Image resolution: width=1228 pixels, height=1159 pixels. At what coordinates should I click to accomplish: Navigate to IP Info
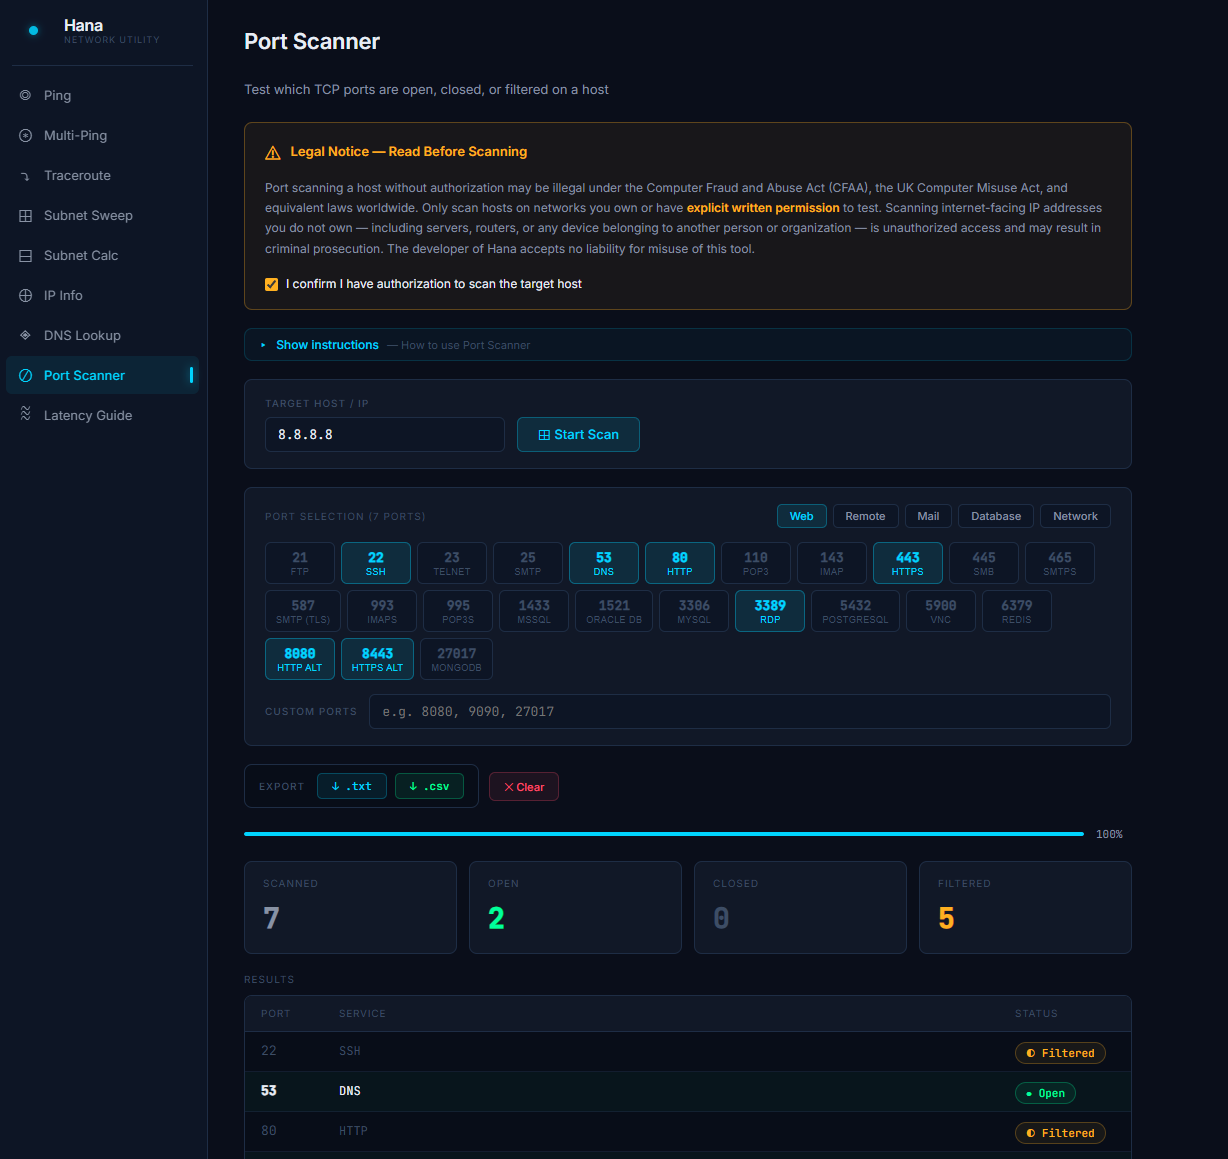102,295
